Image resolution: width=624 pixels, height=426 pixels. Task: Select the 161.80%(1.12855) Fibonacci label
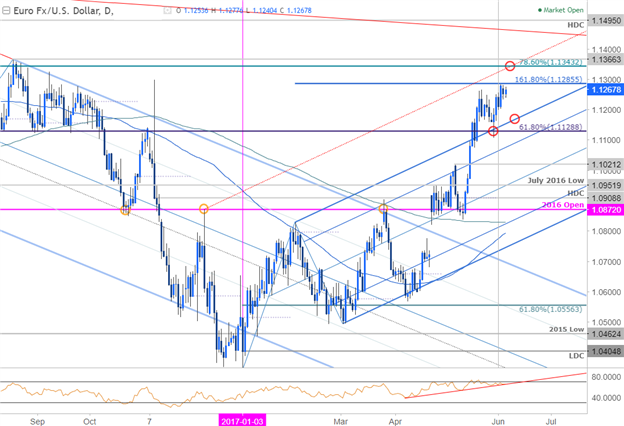549,79
